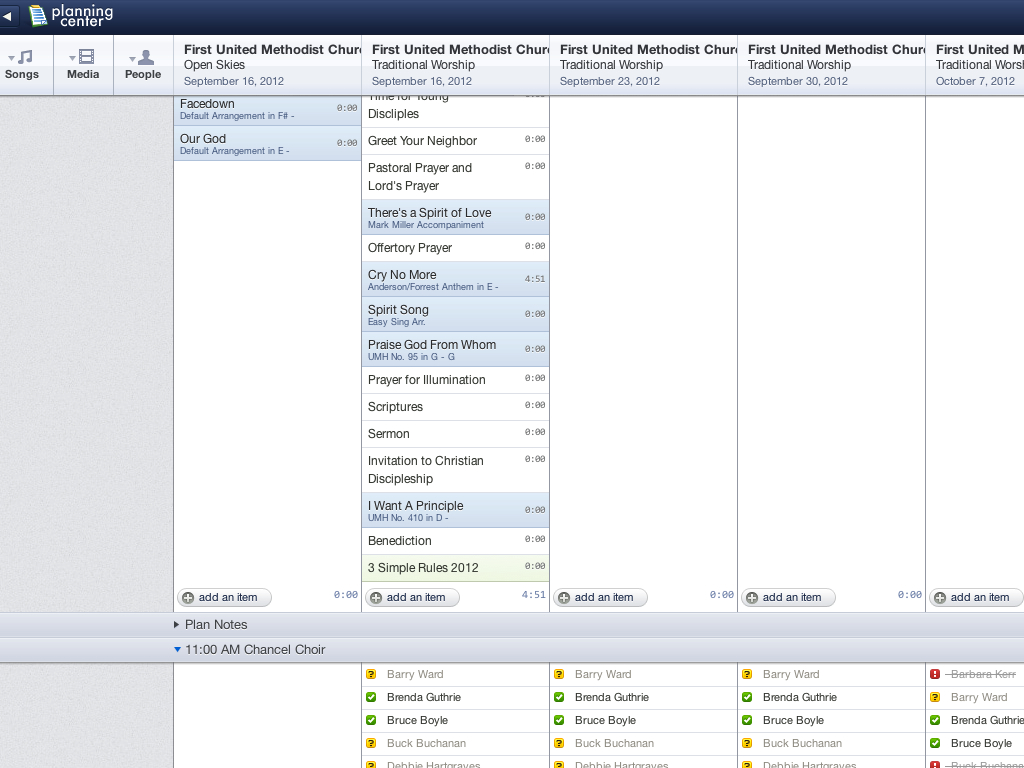Click Buck Buchanan's yellow status icon, September 16

point(371,743)
